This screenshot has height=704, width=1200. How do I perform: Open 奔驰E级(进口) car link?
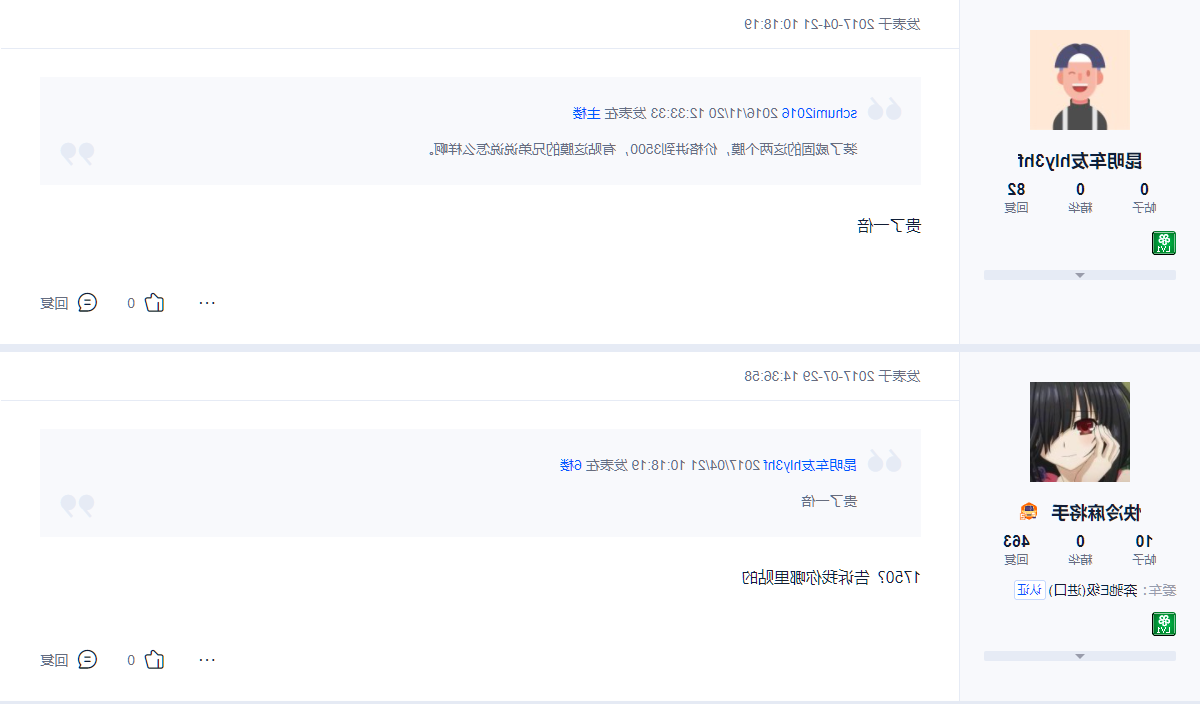[x=1094, y=590]
